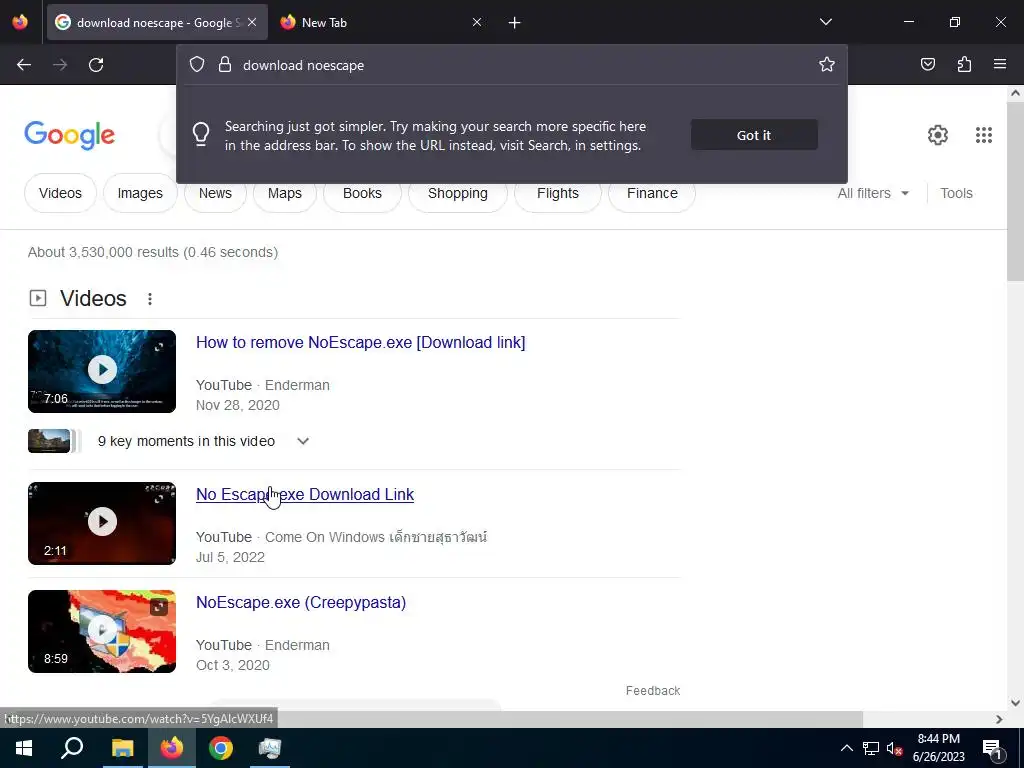Filter results by Maps
This screenshot has height=768, width=1024.
[x=285, y=193]
